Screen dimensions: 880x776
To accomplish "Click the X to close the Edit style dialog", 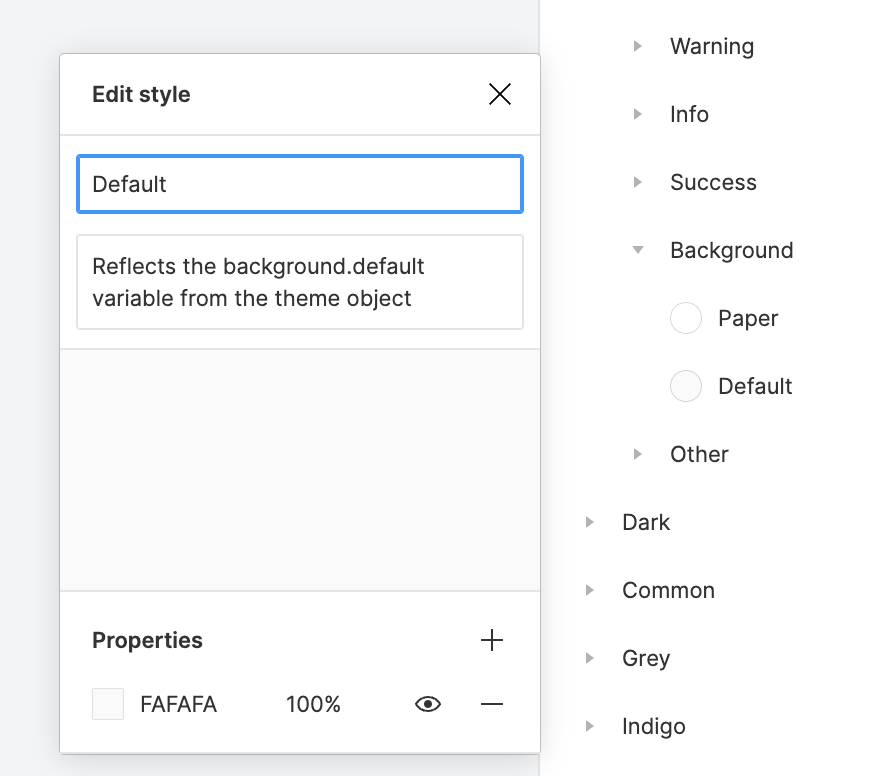I will pyautogui.click(x=499, y=94).
